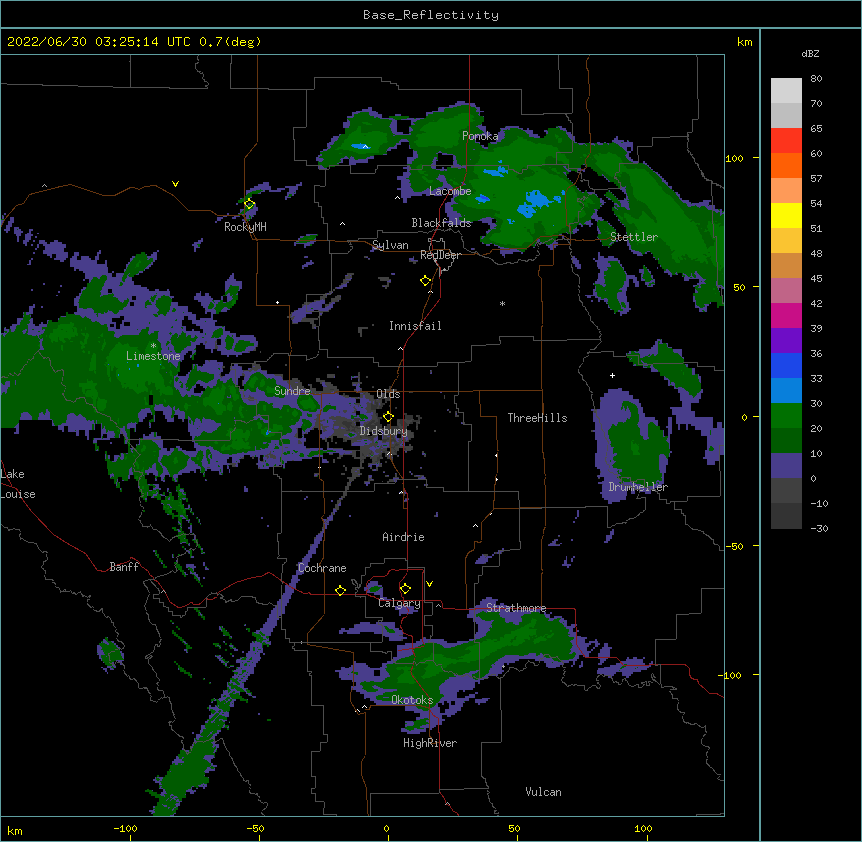Select the mauve 45–42 dBZ swatch
The height and width of the screenshot is (842, 862).
coord(786,290)
